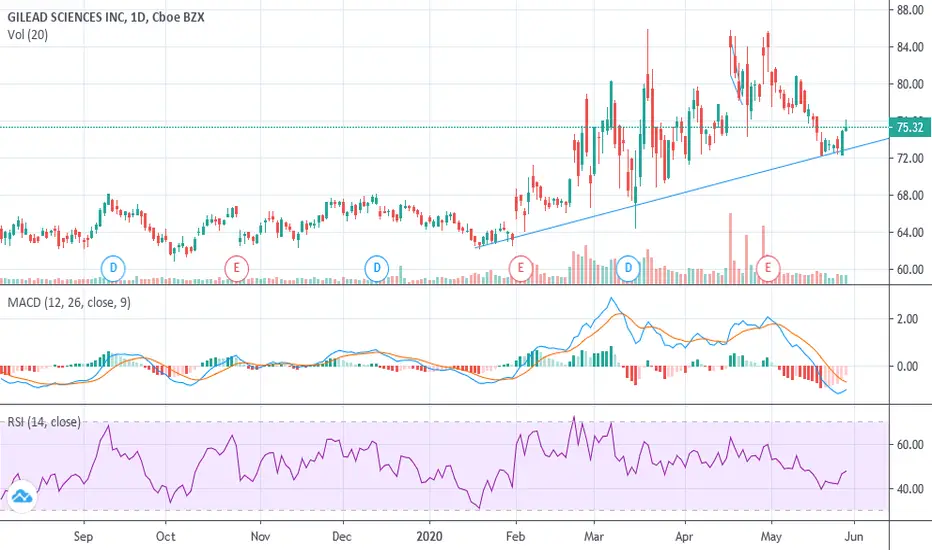Click the Apr label on the time axis

pyautogui.click(x=684, y=536)
